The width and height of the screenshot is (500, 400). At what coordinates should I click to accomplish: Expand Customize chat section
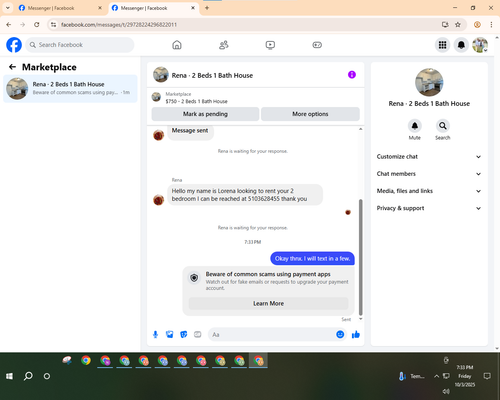point(429,157)
